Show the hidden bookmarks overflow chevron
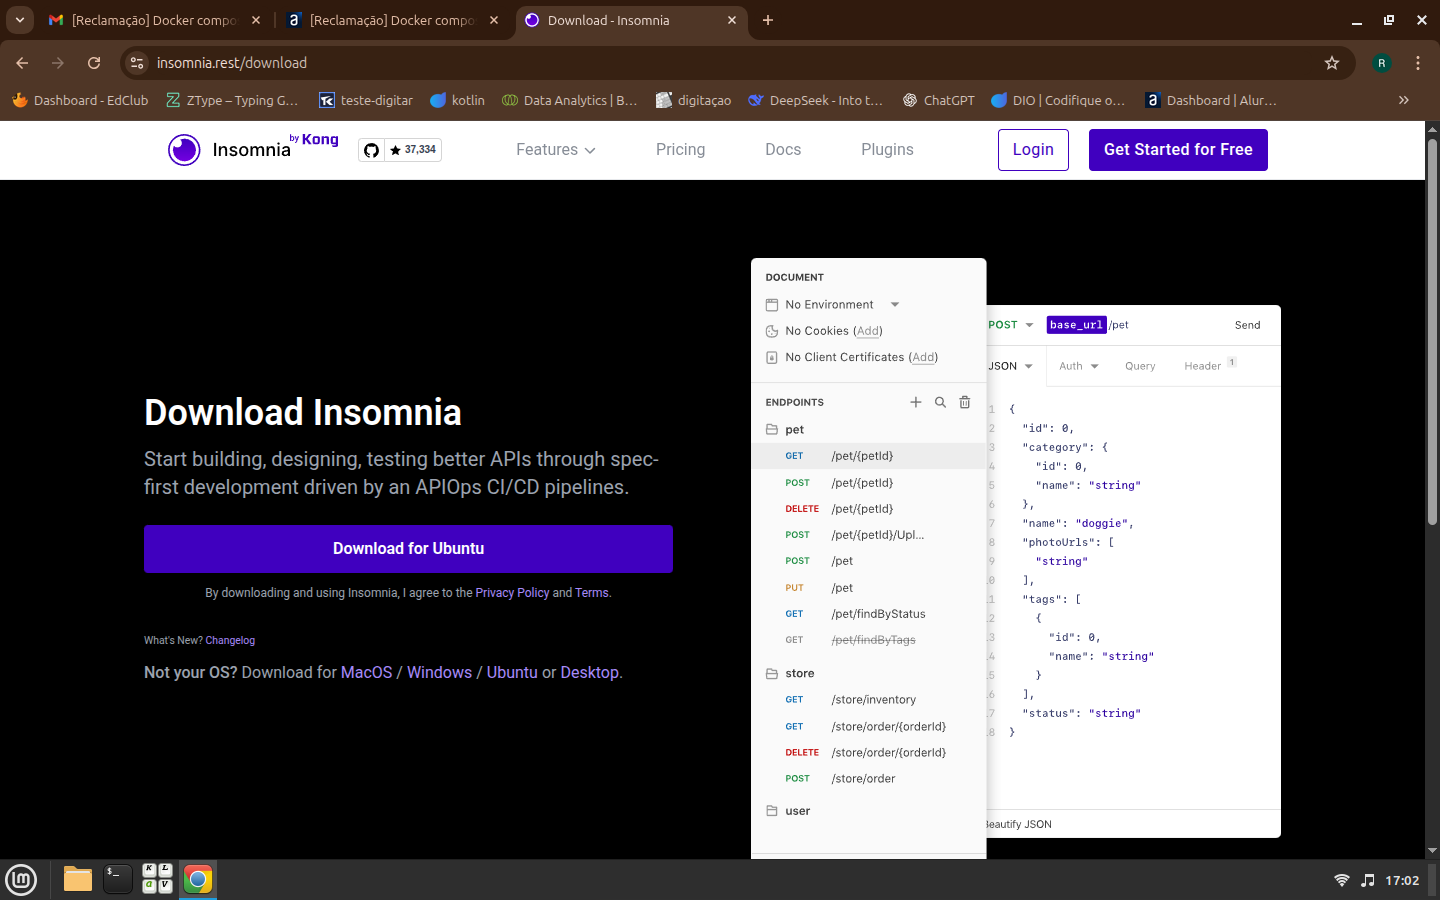 [x=1403, y=100]
